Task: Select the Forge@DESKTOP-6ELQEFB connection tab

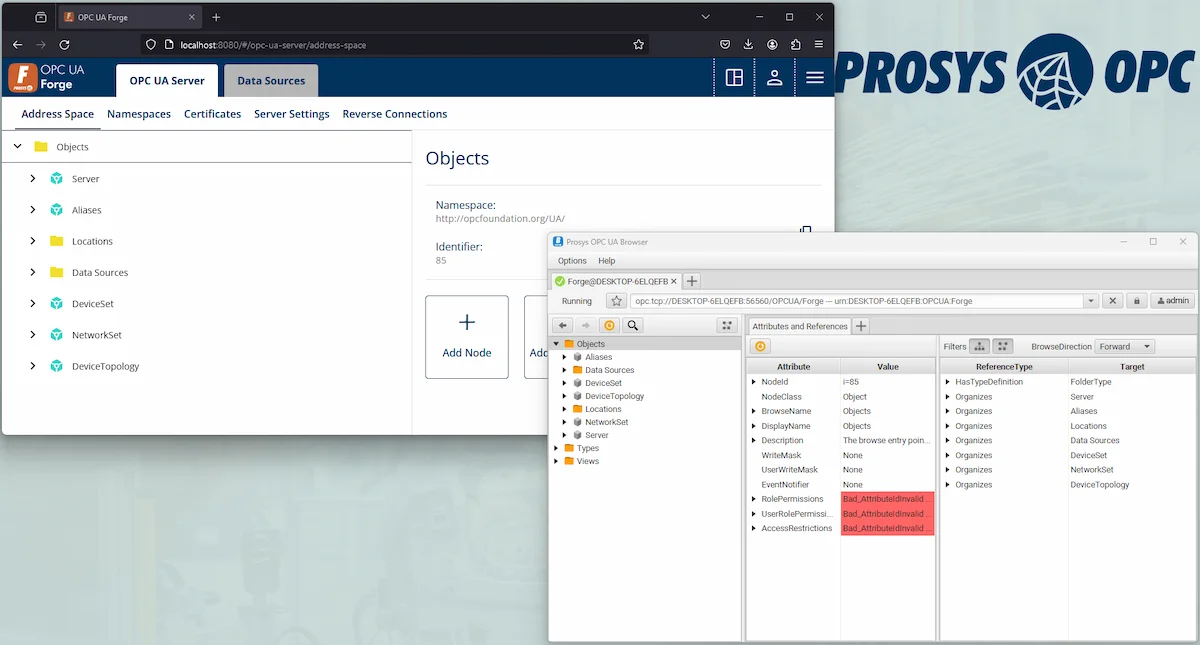Action: click(x=616, y=281)
